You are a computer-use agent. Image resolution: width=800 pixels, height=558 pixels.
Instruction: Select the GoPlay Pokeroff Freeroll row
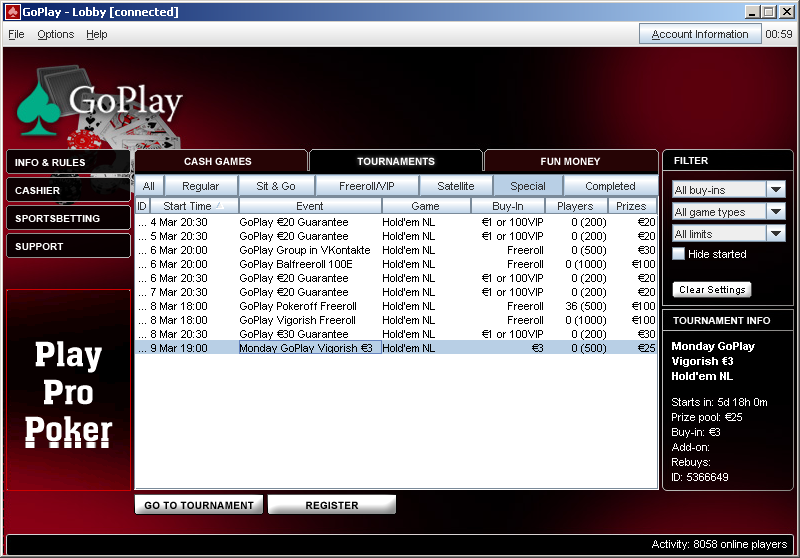298,306
